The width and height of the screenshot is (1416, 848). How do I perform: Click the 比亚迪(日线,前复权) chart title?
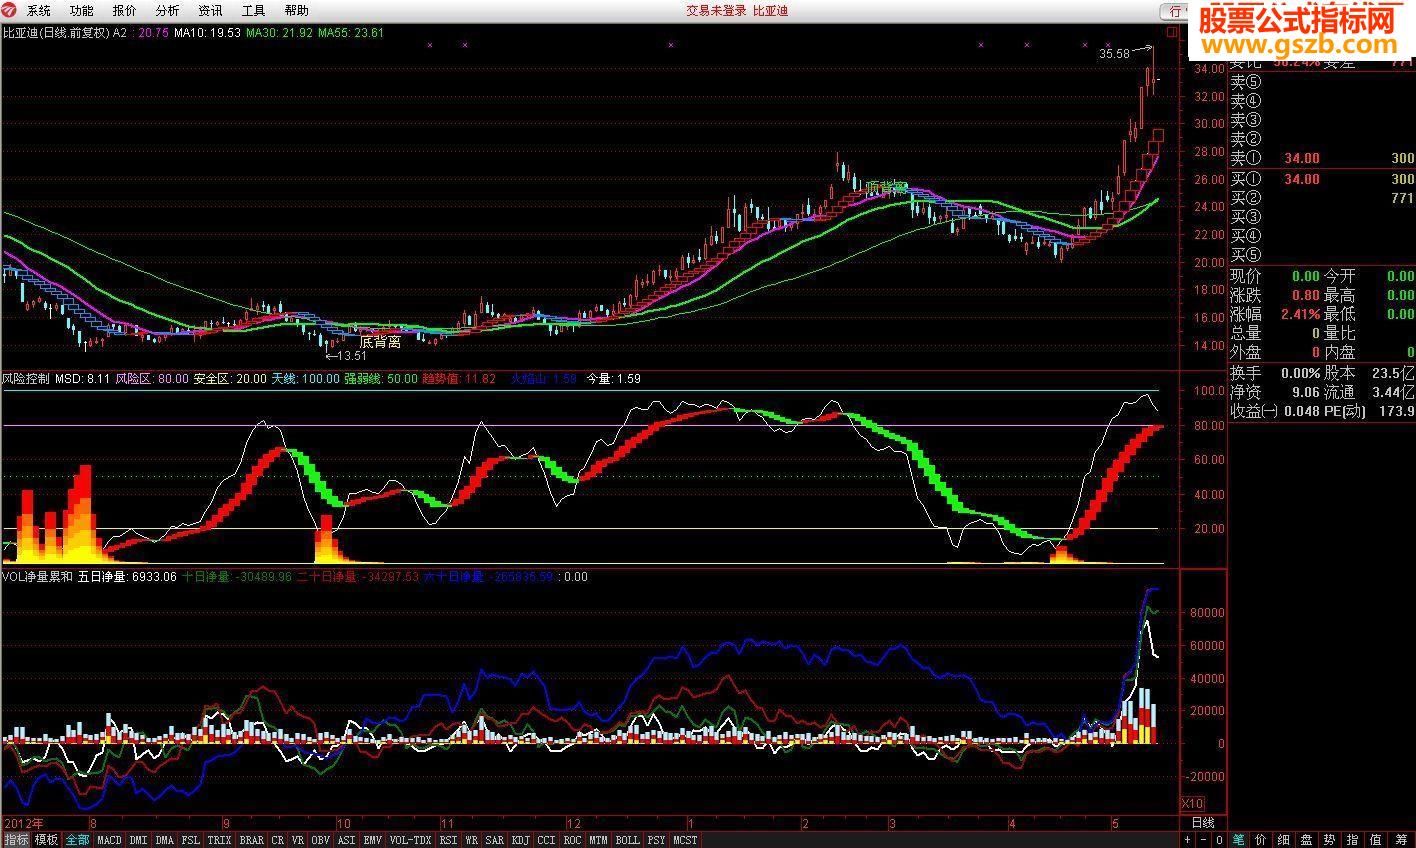56,33
